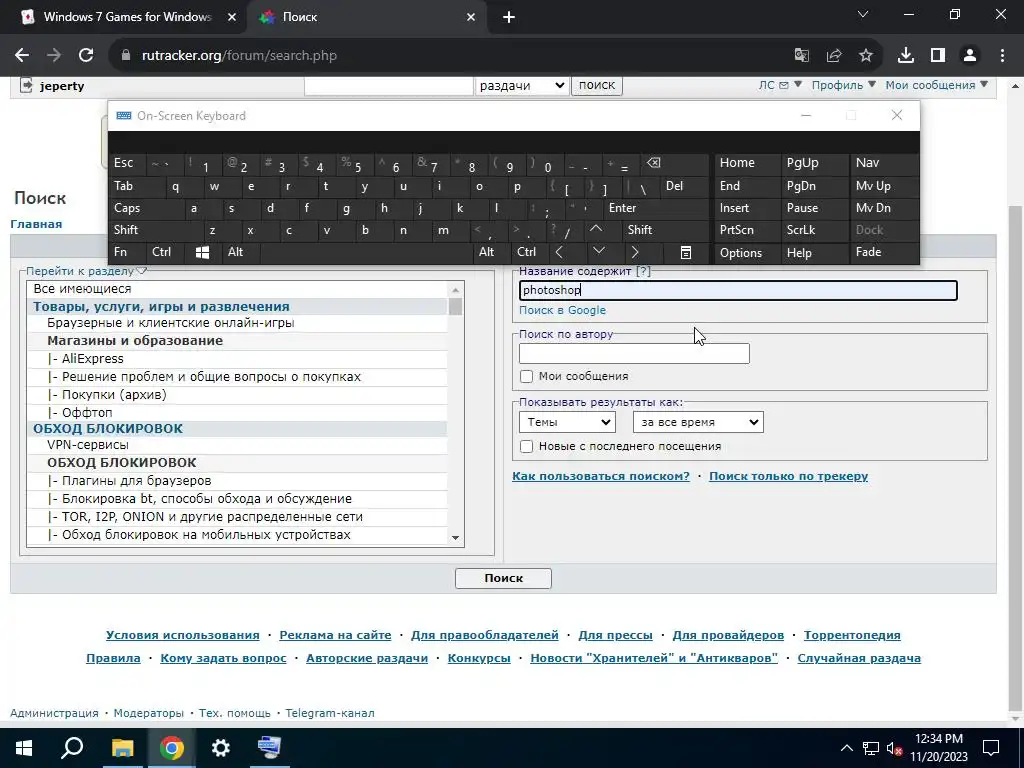This screenshot has height=768, width=1024.
Task: Go to Главная link
Action: tap(36, 224)
